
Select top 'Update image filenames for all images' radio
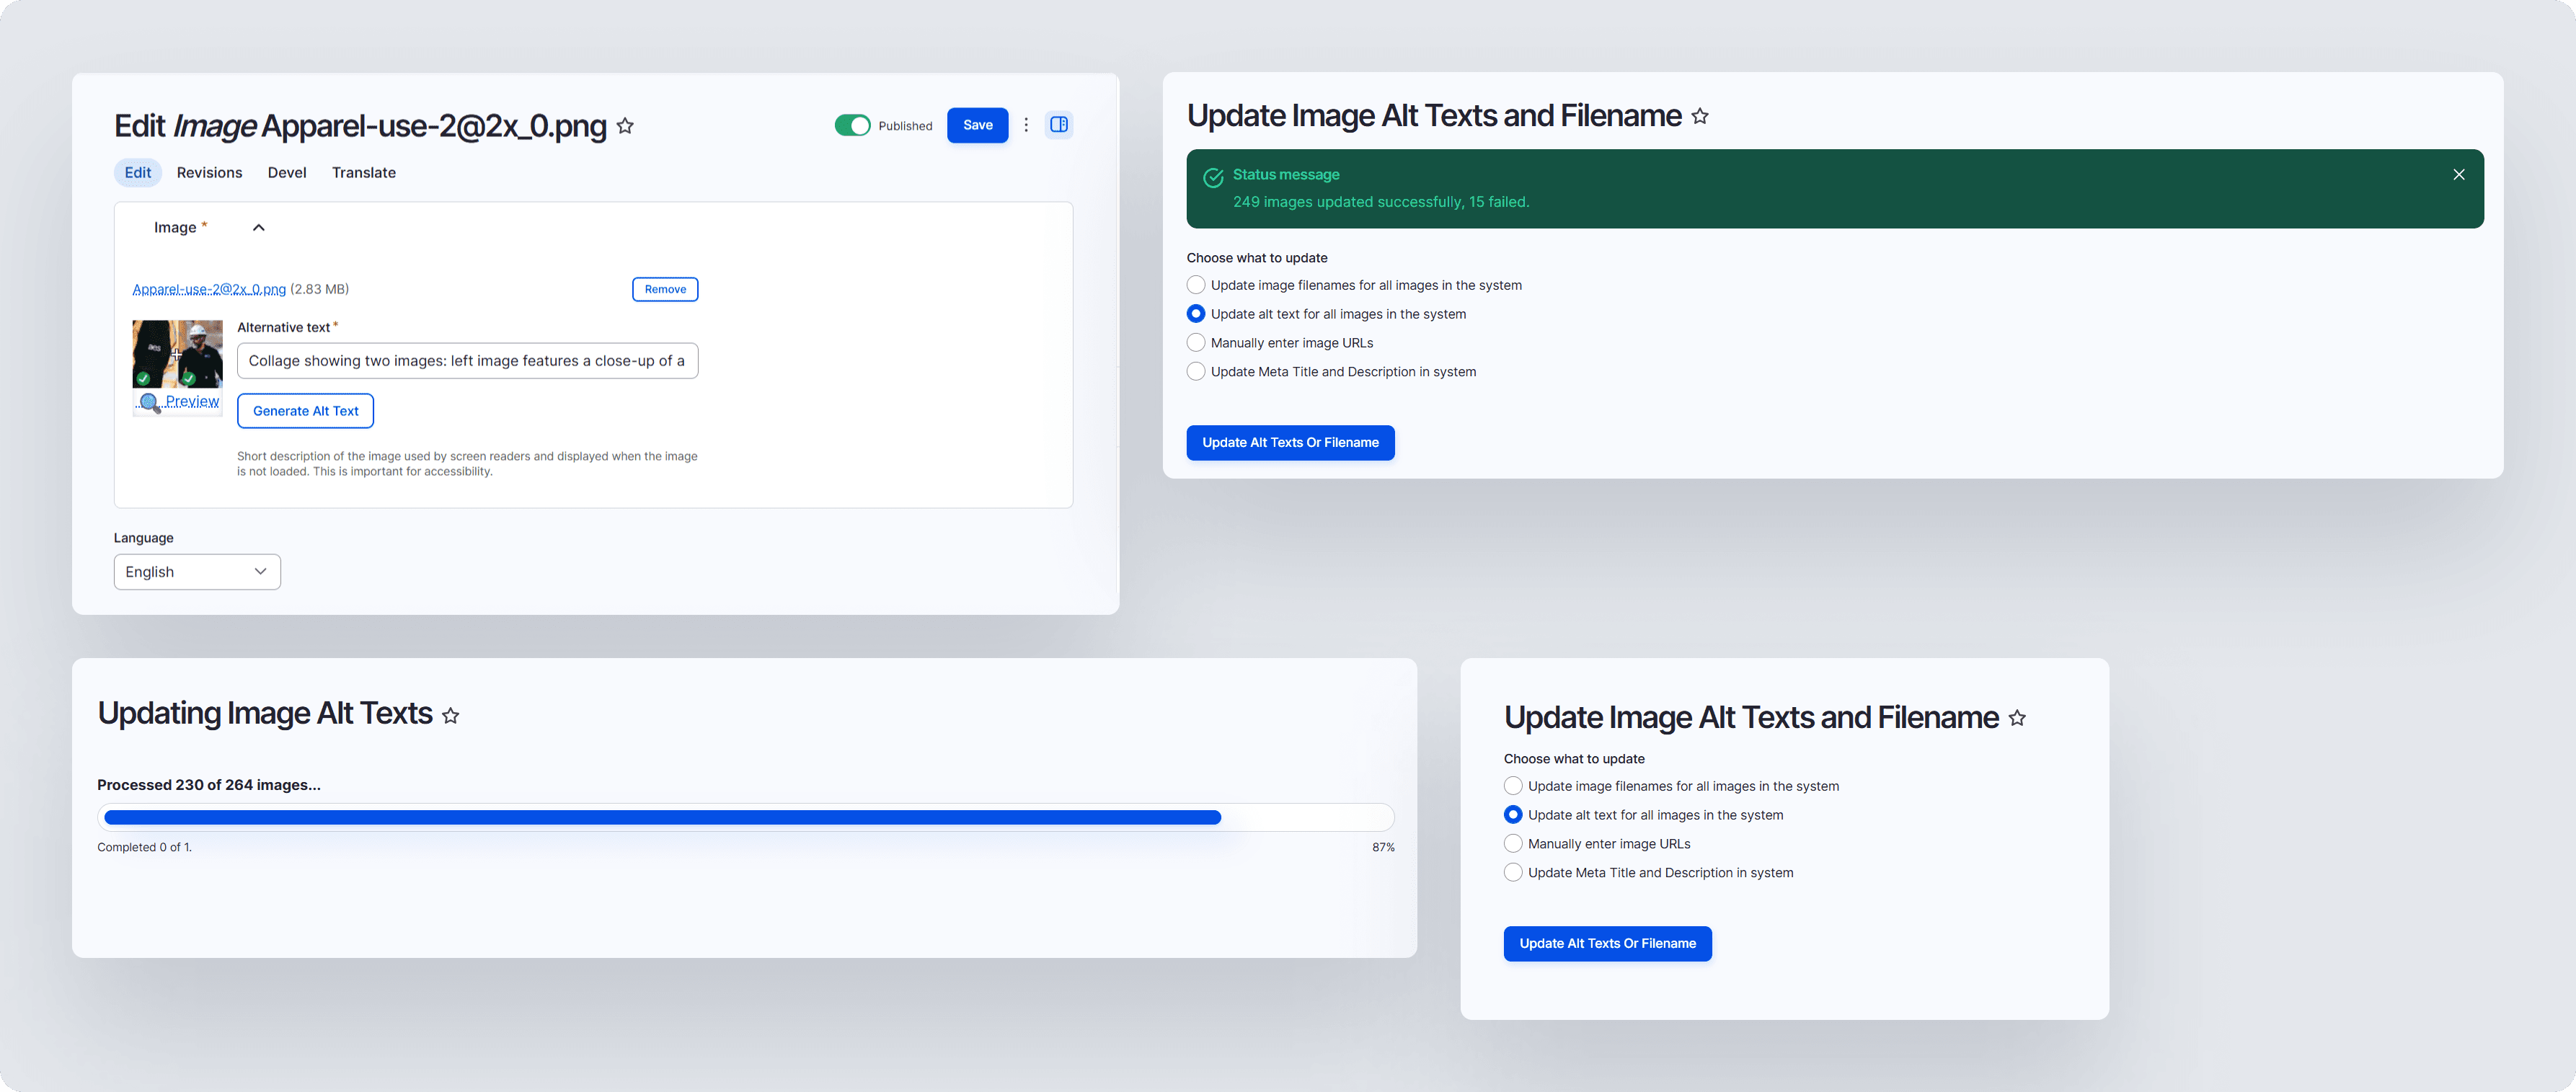1196,285
